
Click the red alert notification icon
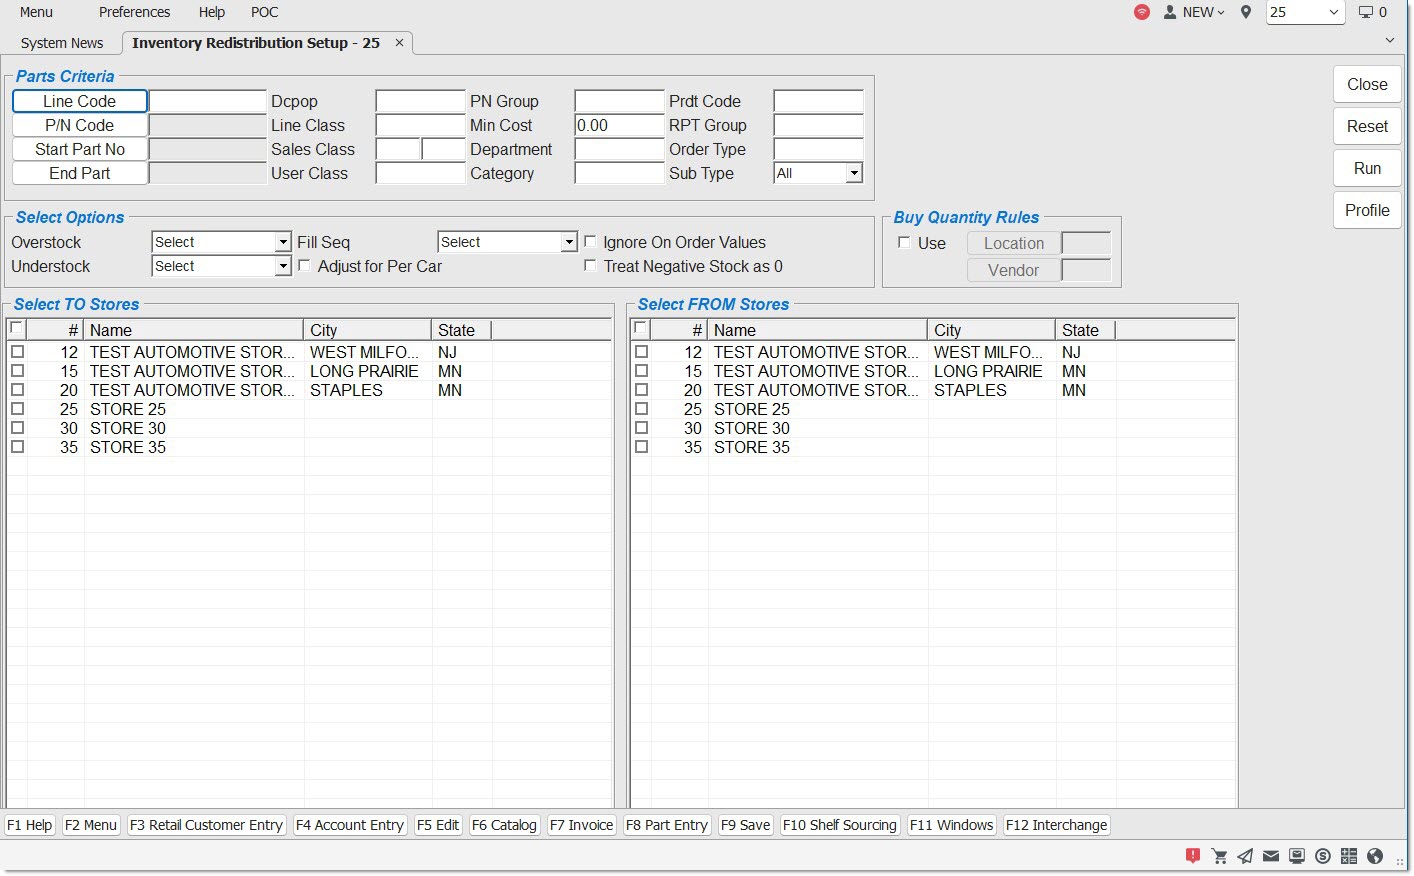pyautogui.click(x=1192, y=855)
